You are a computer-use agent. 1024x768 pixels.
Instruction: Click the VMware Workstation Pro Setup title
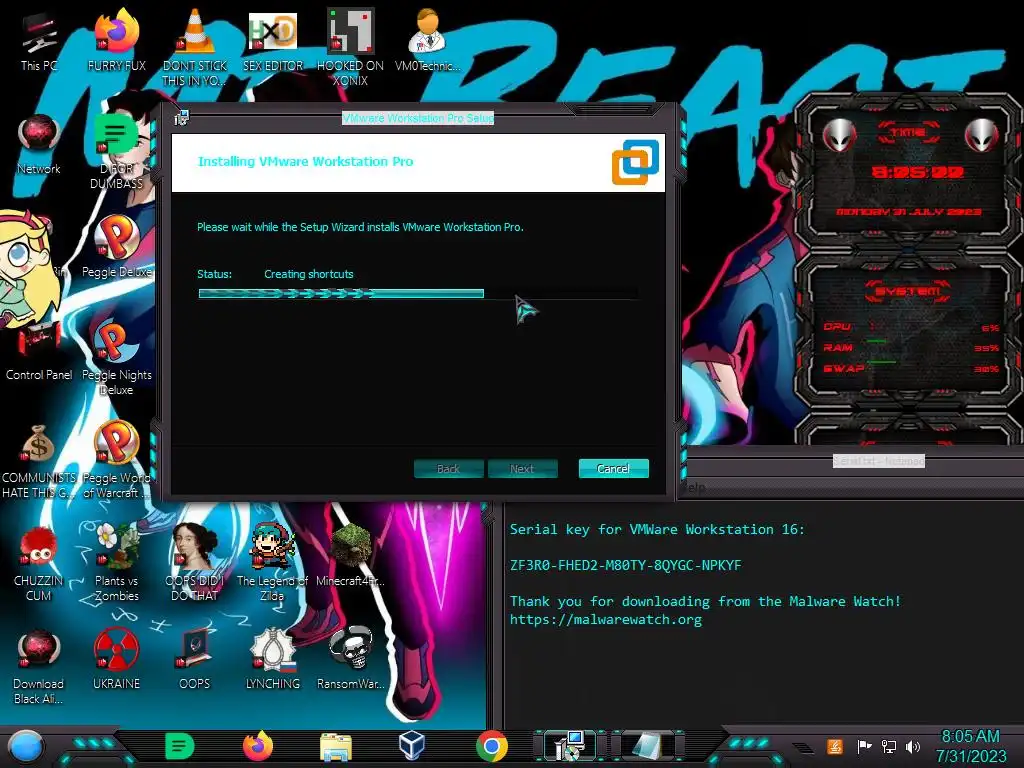pos(418,118)
